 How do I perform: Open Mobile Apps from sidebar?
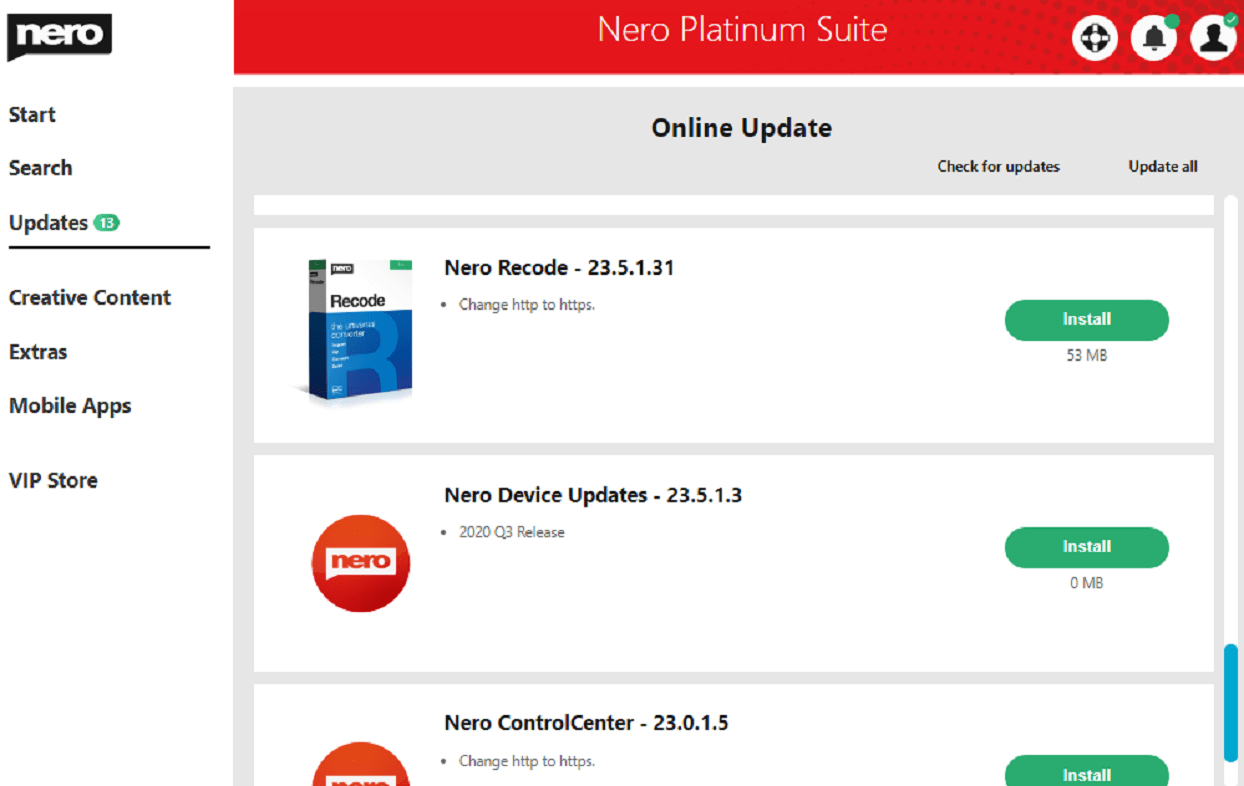70,406
